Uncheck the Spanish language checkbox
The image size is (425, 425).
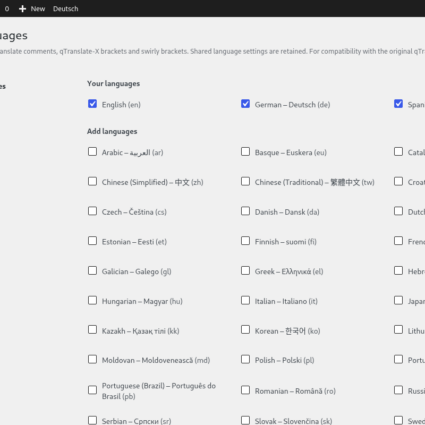coord(398,104)
